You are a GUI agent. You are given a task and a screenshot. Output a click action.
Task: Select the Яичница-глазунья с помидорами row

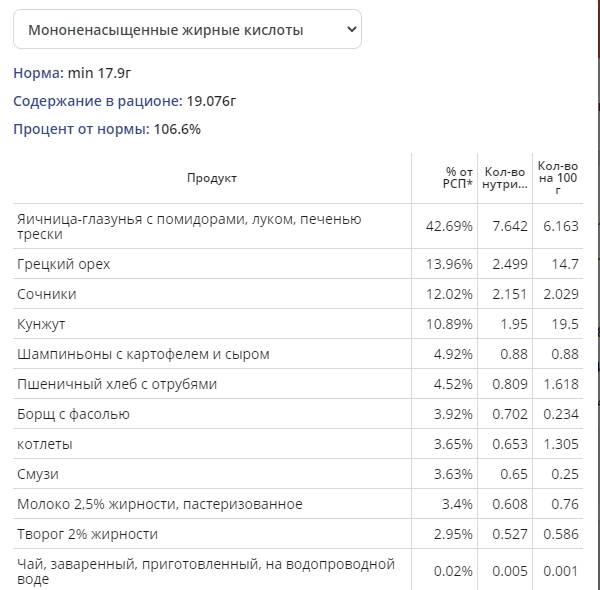[x=189, y=226]
